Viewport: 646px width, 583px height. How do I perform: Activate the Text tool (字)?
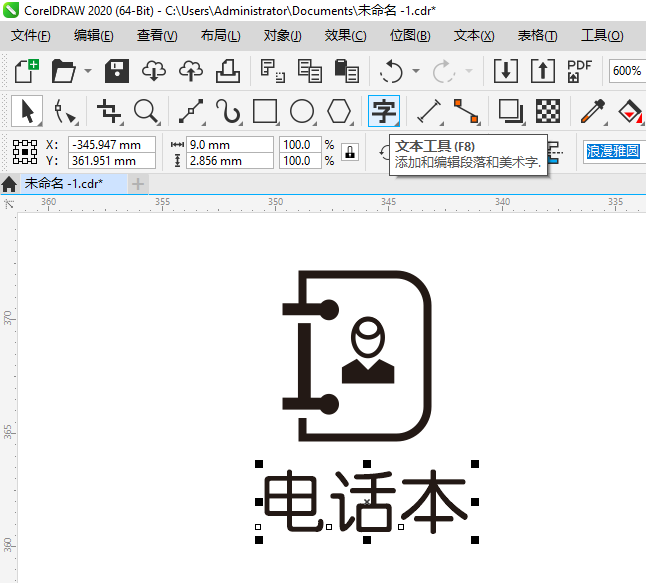point(384,111)
